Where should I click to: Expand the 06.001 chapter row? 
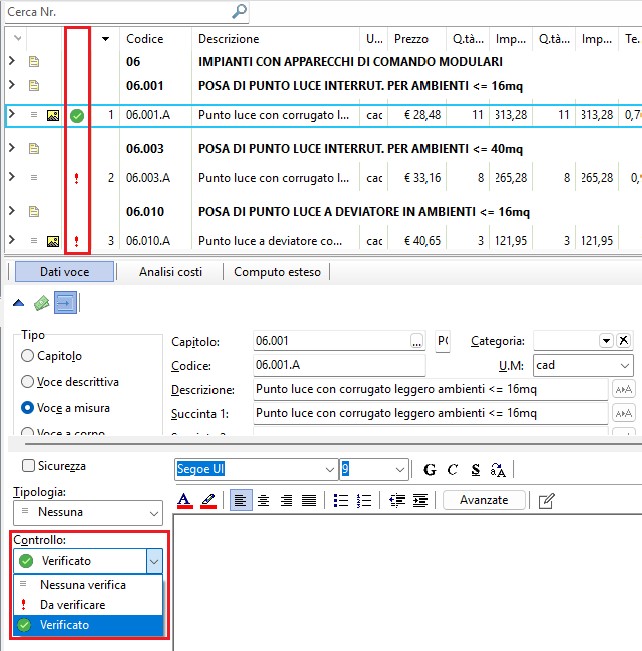12,85
